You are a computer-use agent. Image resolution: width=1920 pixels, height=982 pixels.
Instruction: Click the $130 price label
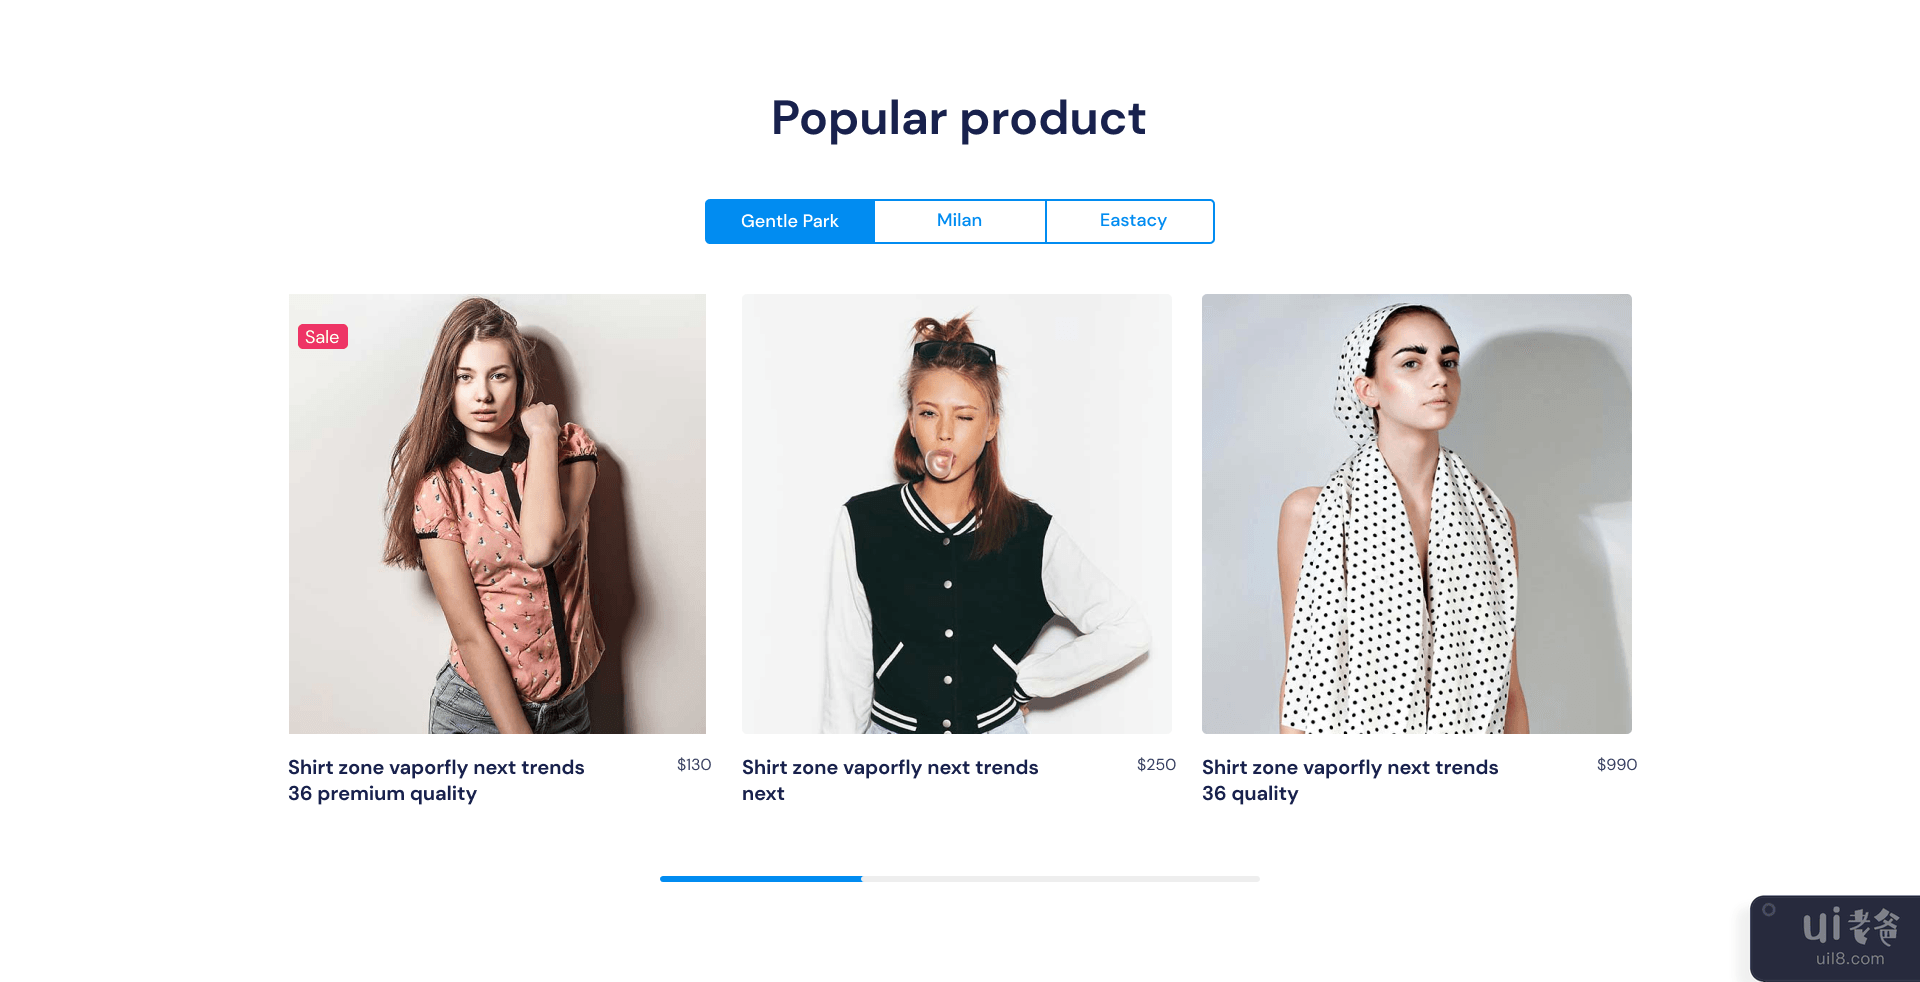pos(694,765)
